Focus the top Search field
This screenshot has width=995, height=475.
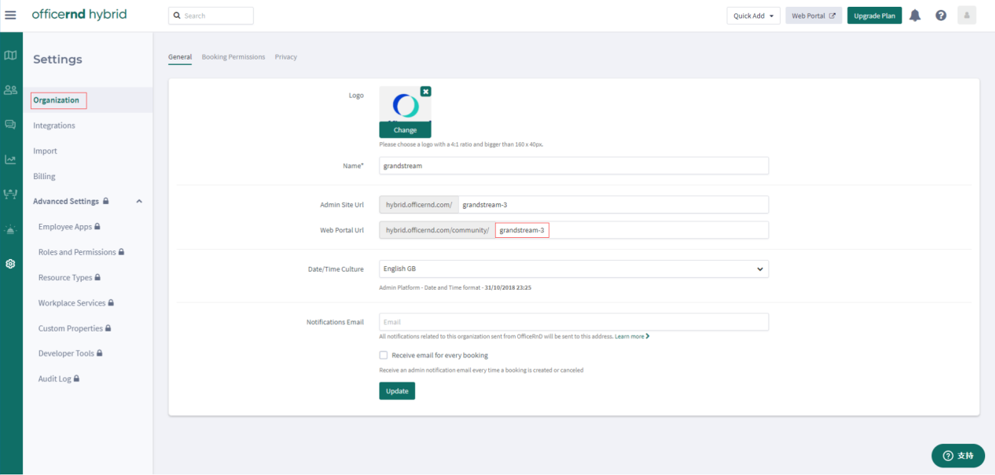pyautogui.click(x=211, y=16)
